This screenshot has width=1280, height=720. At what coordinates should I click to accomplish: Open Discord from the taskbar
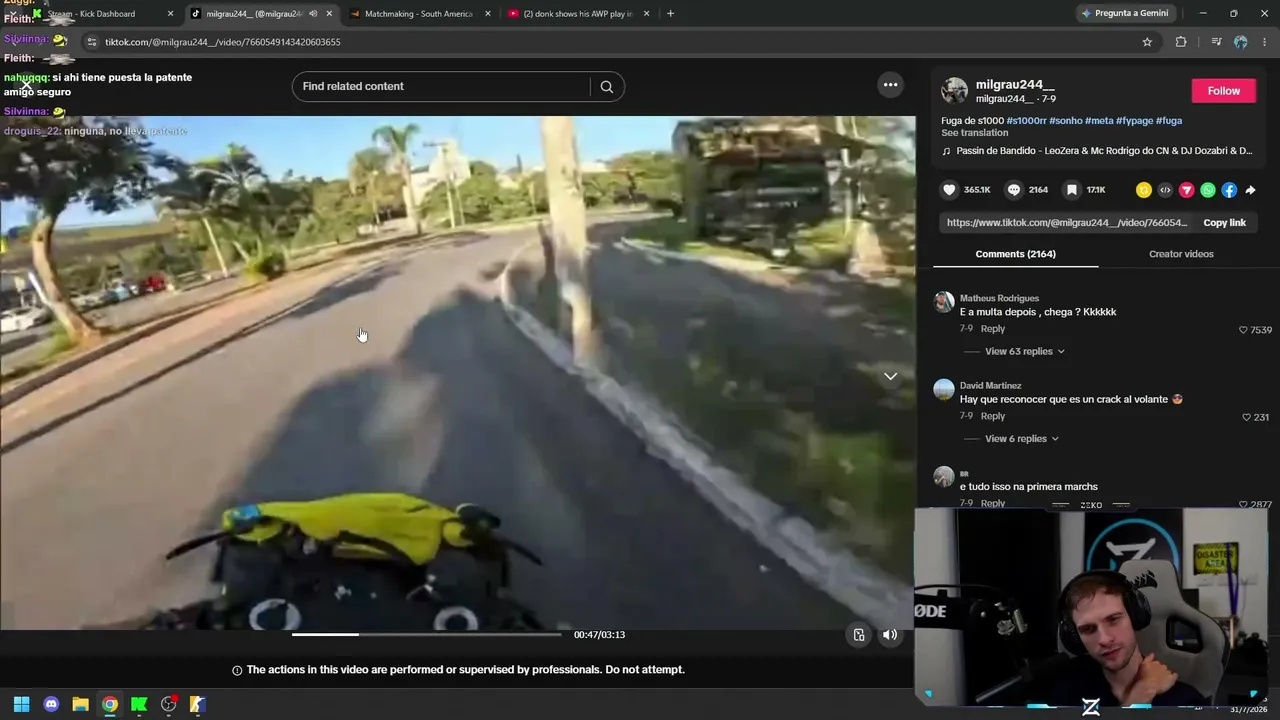pos(51,705)
